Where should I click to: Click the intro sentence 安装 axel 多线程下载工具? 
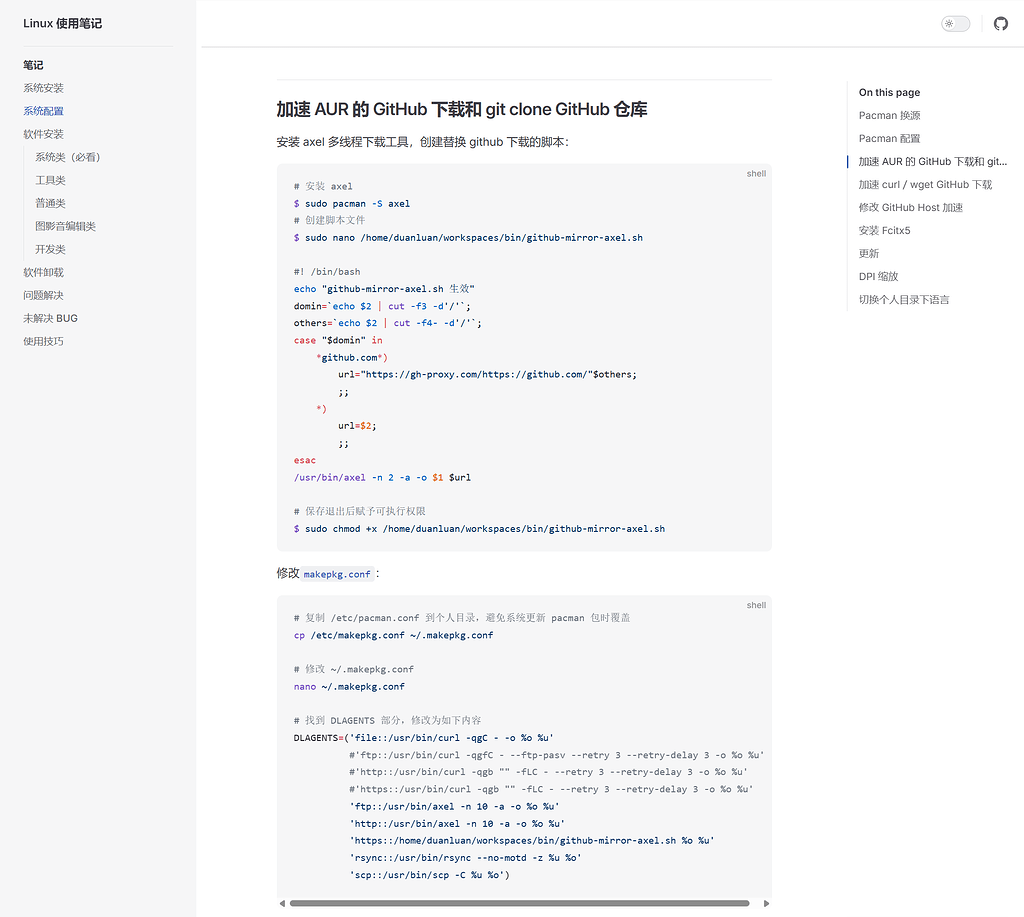coord(423,142)
